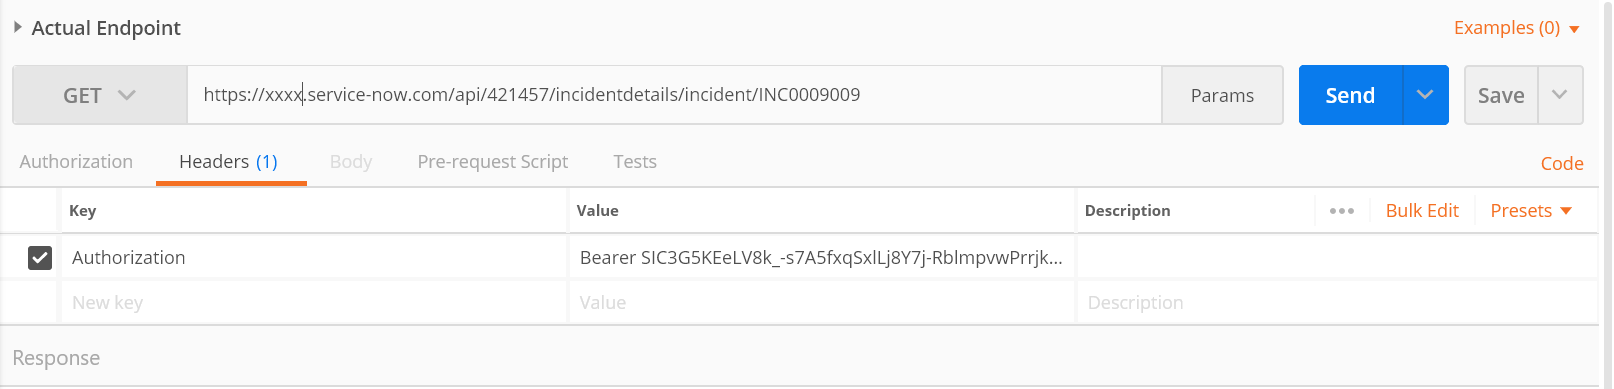Open Save options dropdown arrow

click(x=1560, y=95)
